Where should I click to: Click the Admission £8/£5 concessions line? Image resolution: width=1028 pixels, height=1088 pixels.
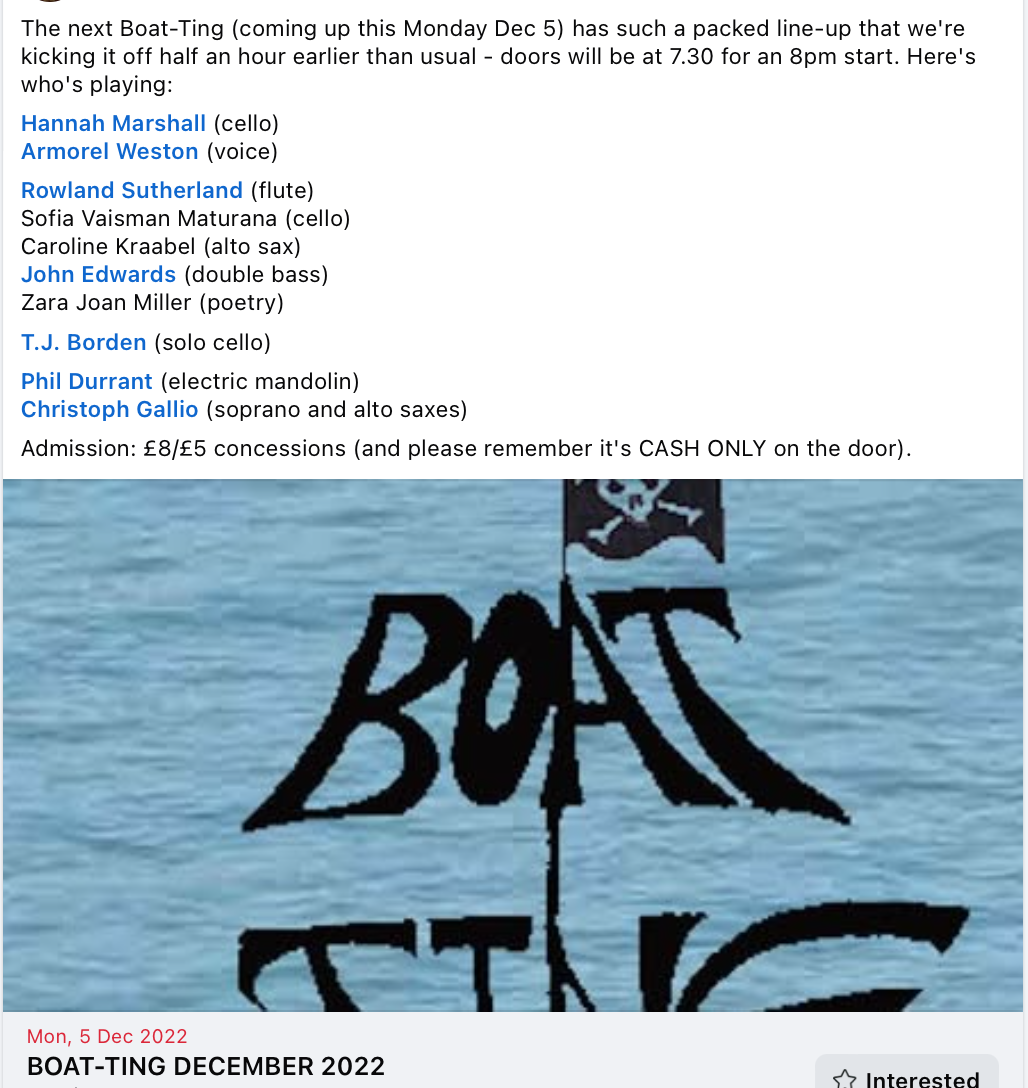point(466,449)
